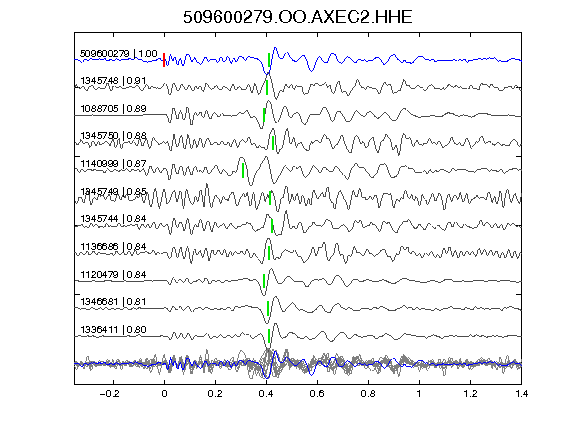Click the x-axis tick label 0.8

tap(368, 394)
